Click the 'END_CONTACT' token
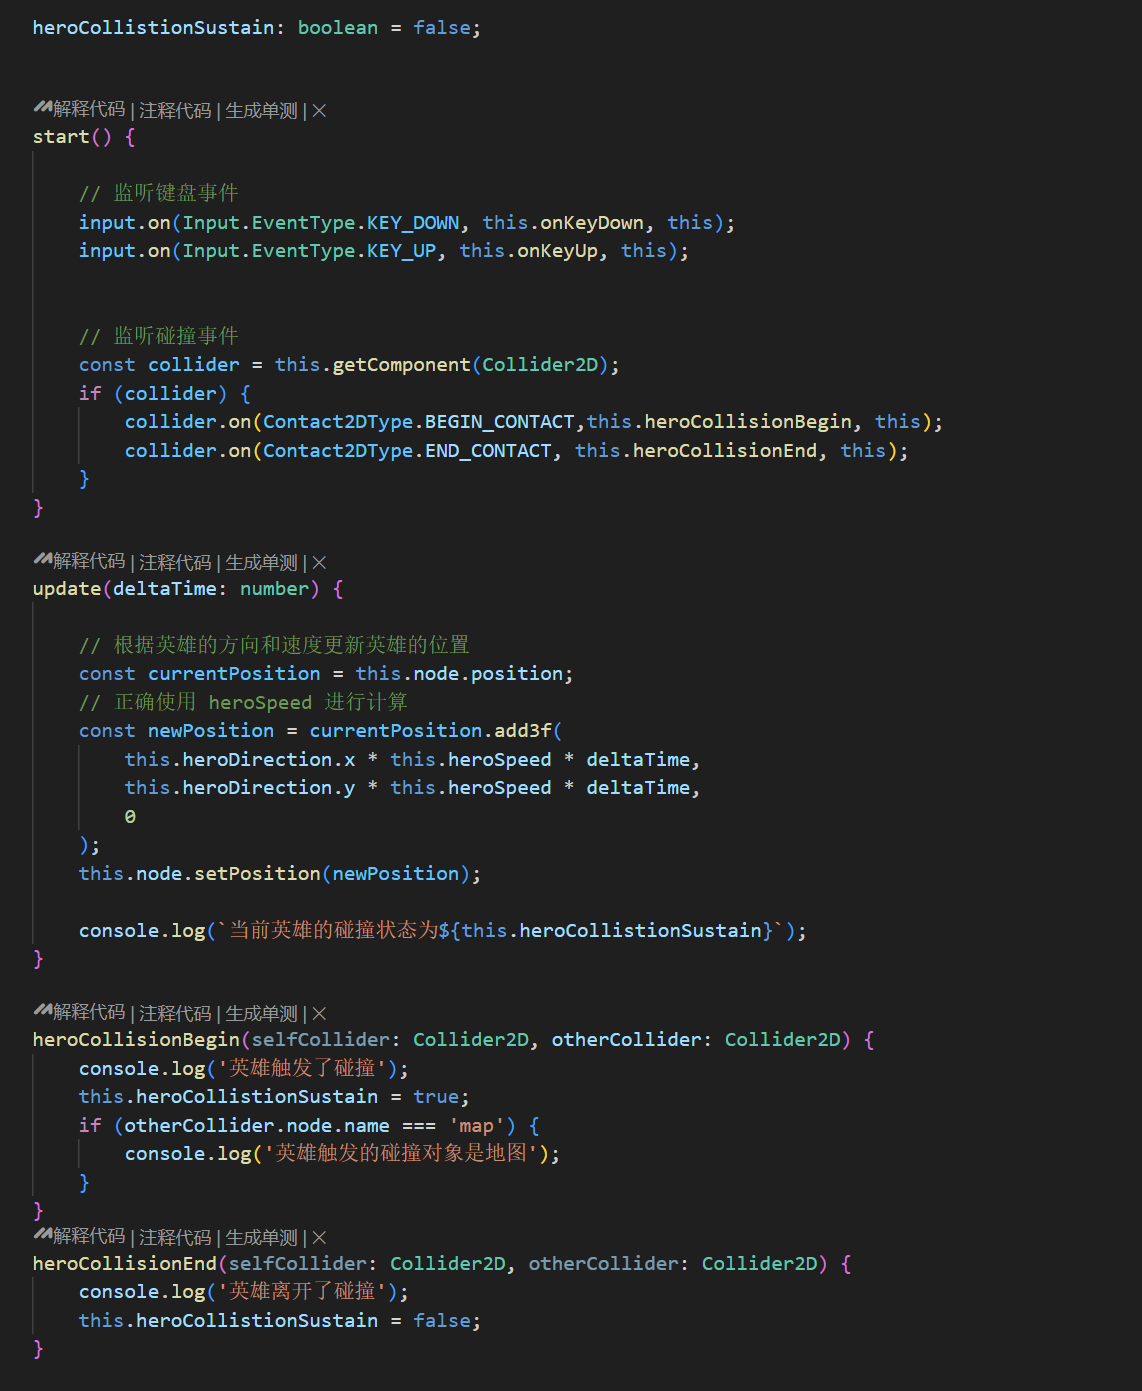This screenshot has width=1142, height=1391. [x=488, y=450]
